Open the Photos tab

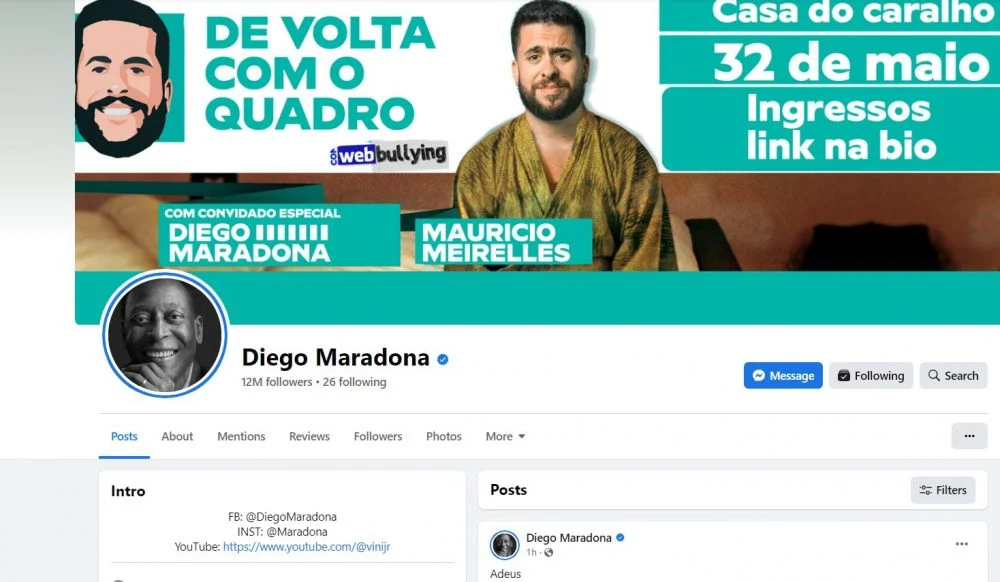click(443, 436)
